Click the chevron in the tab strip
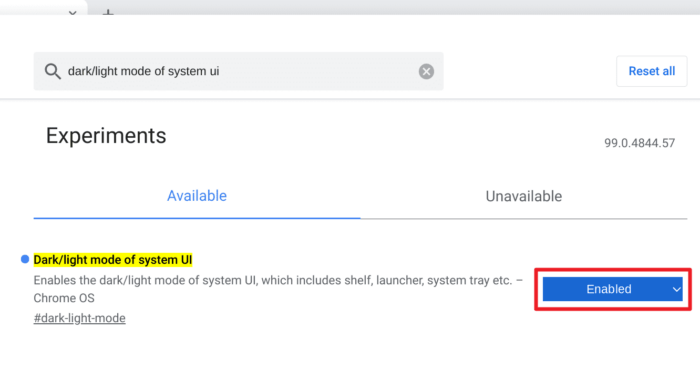The height and width of the screenshot is (390, 700). (72, 13)
